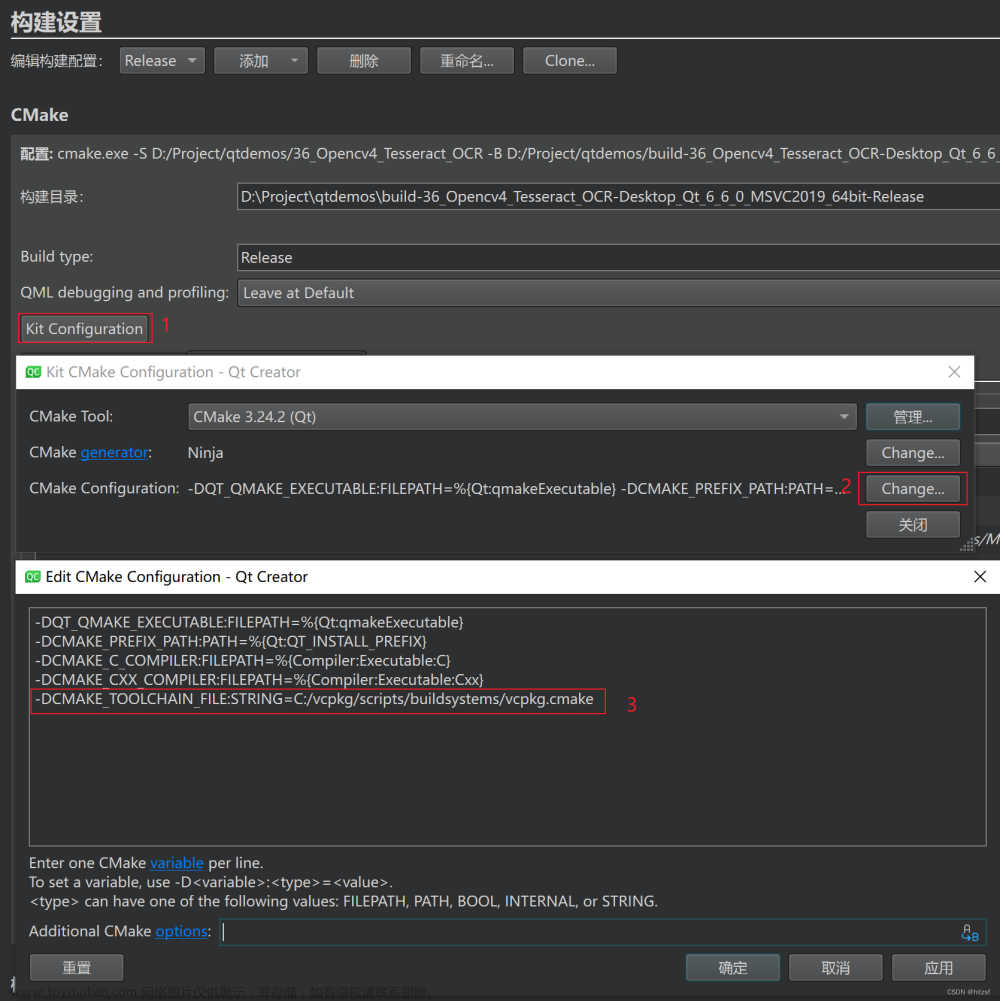The width and height of the screenshot is (1000, 1001).
Task: Close the Edit CMake Configuration dialog
Action: (x=980, y=576)
